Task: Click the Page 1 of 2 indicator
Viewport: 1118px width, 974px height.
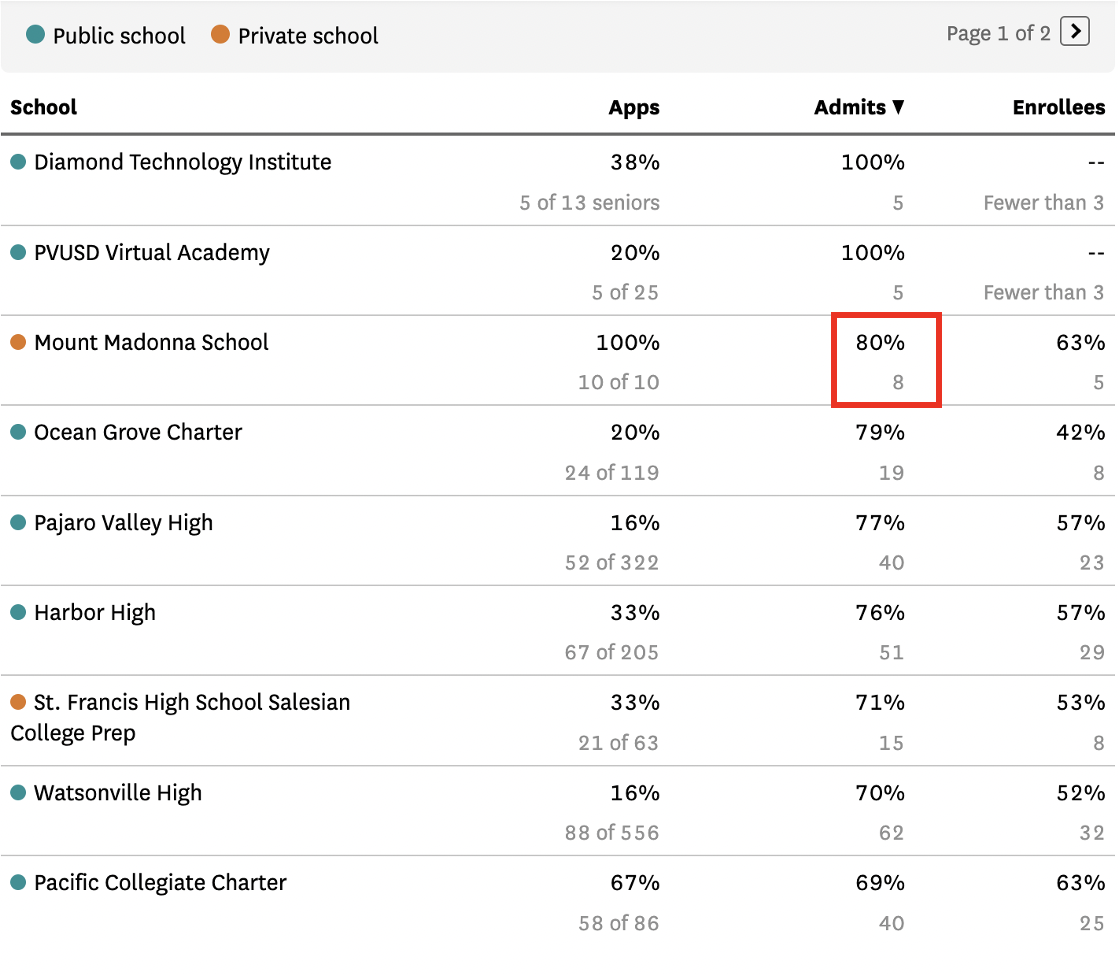Action: [x=998, y=34]
